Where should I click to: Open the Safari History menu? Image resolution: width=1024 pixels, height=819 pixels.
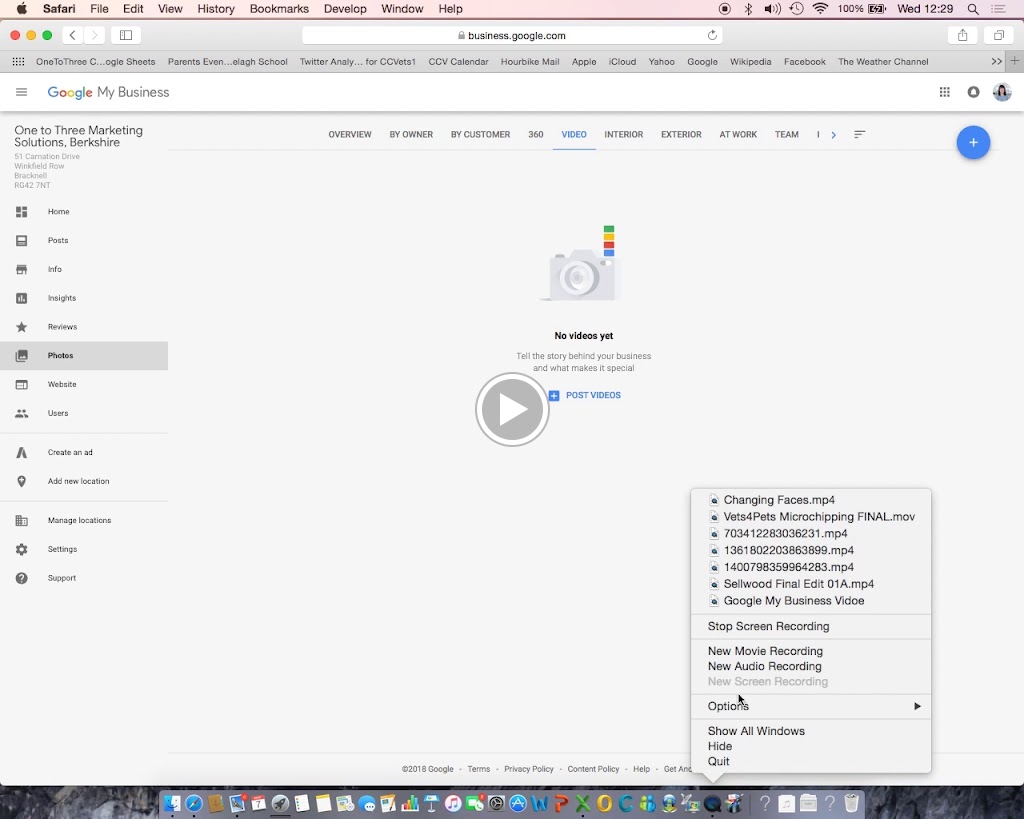216,9
